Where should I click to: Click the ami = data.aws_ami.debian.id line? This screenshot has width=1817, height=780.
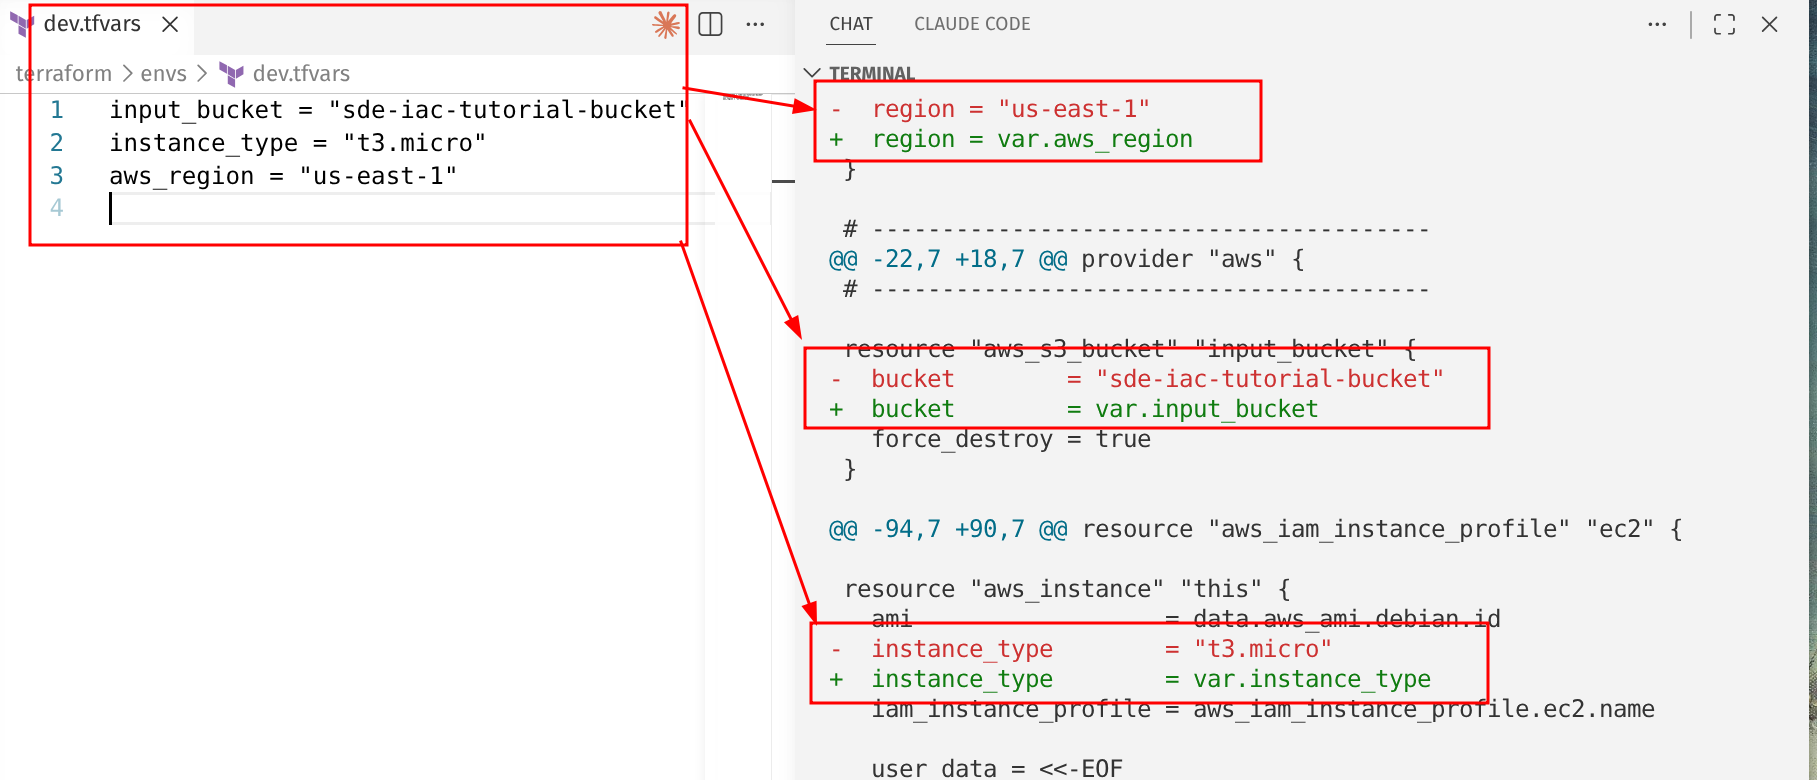point(1186,619)
